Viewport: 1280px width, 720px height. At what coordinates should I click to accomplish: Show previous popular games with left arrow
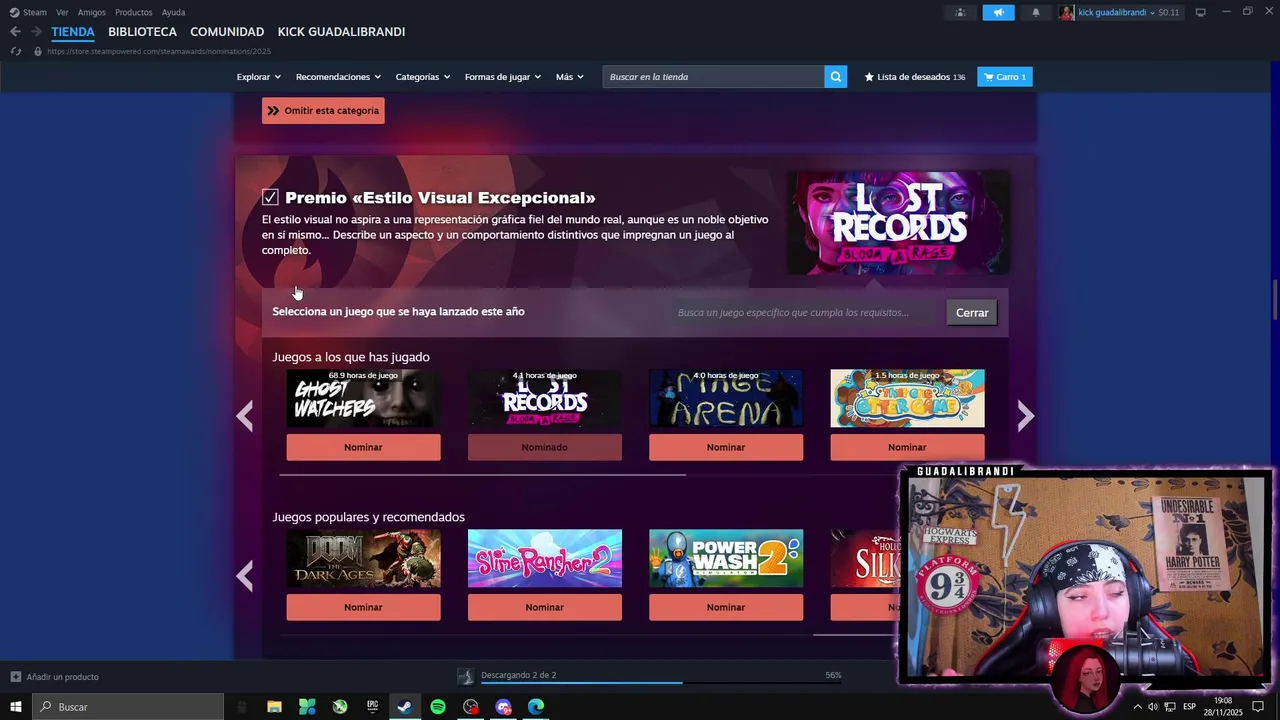pyautogui.click(x=245, y=575)
